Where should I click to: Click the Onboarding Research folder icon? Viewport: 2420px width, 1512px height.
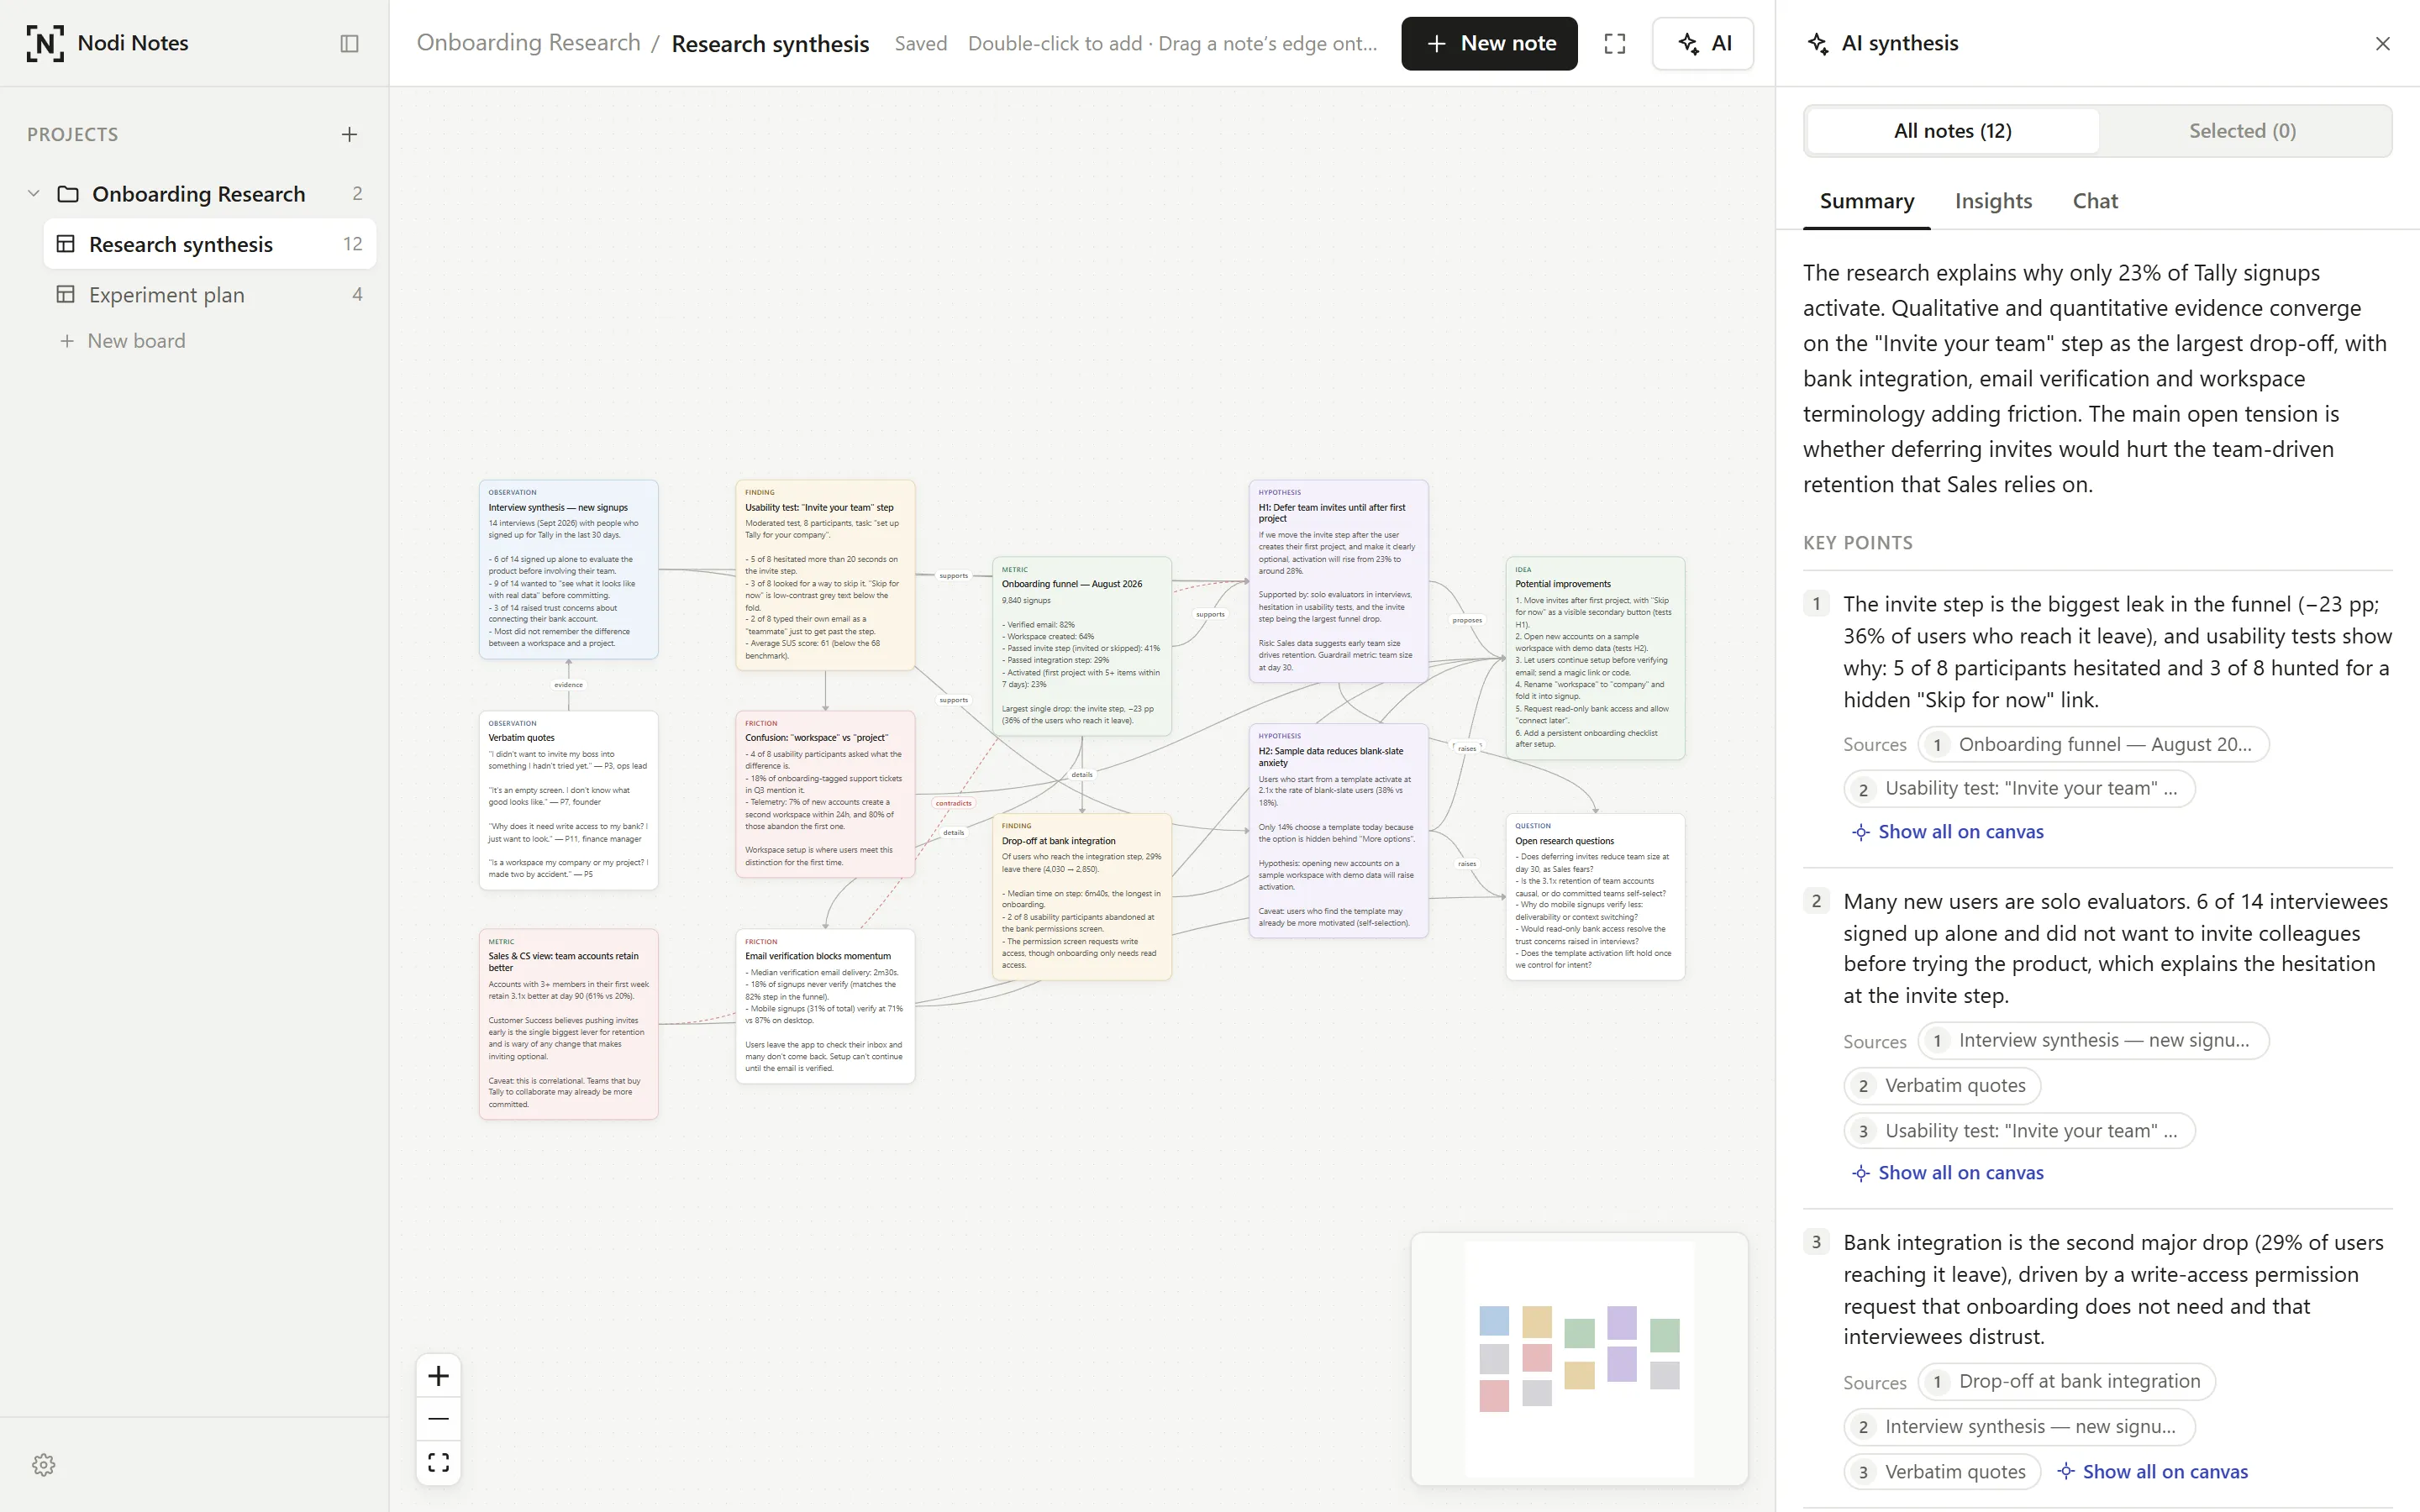point(68,194)
